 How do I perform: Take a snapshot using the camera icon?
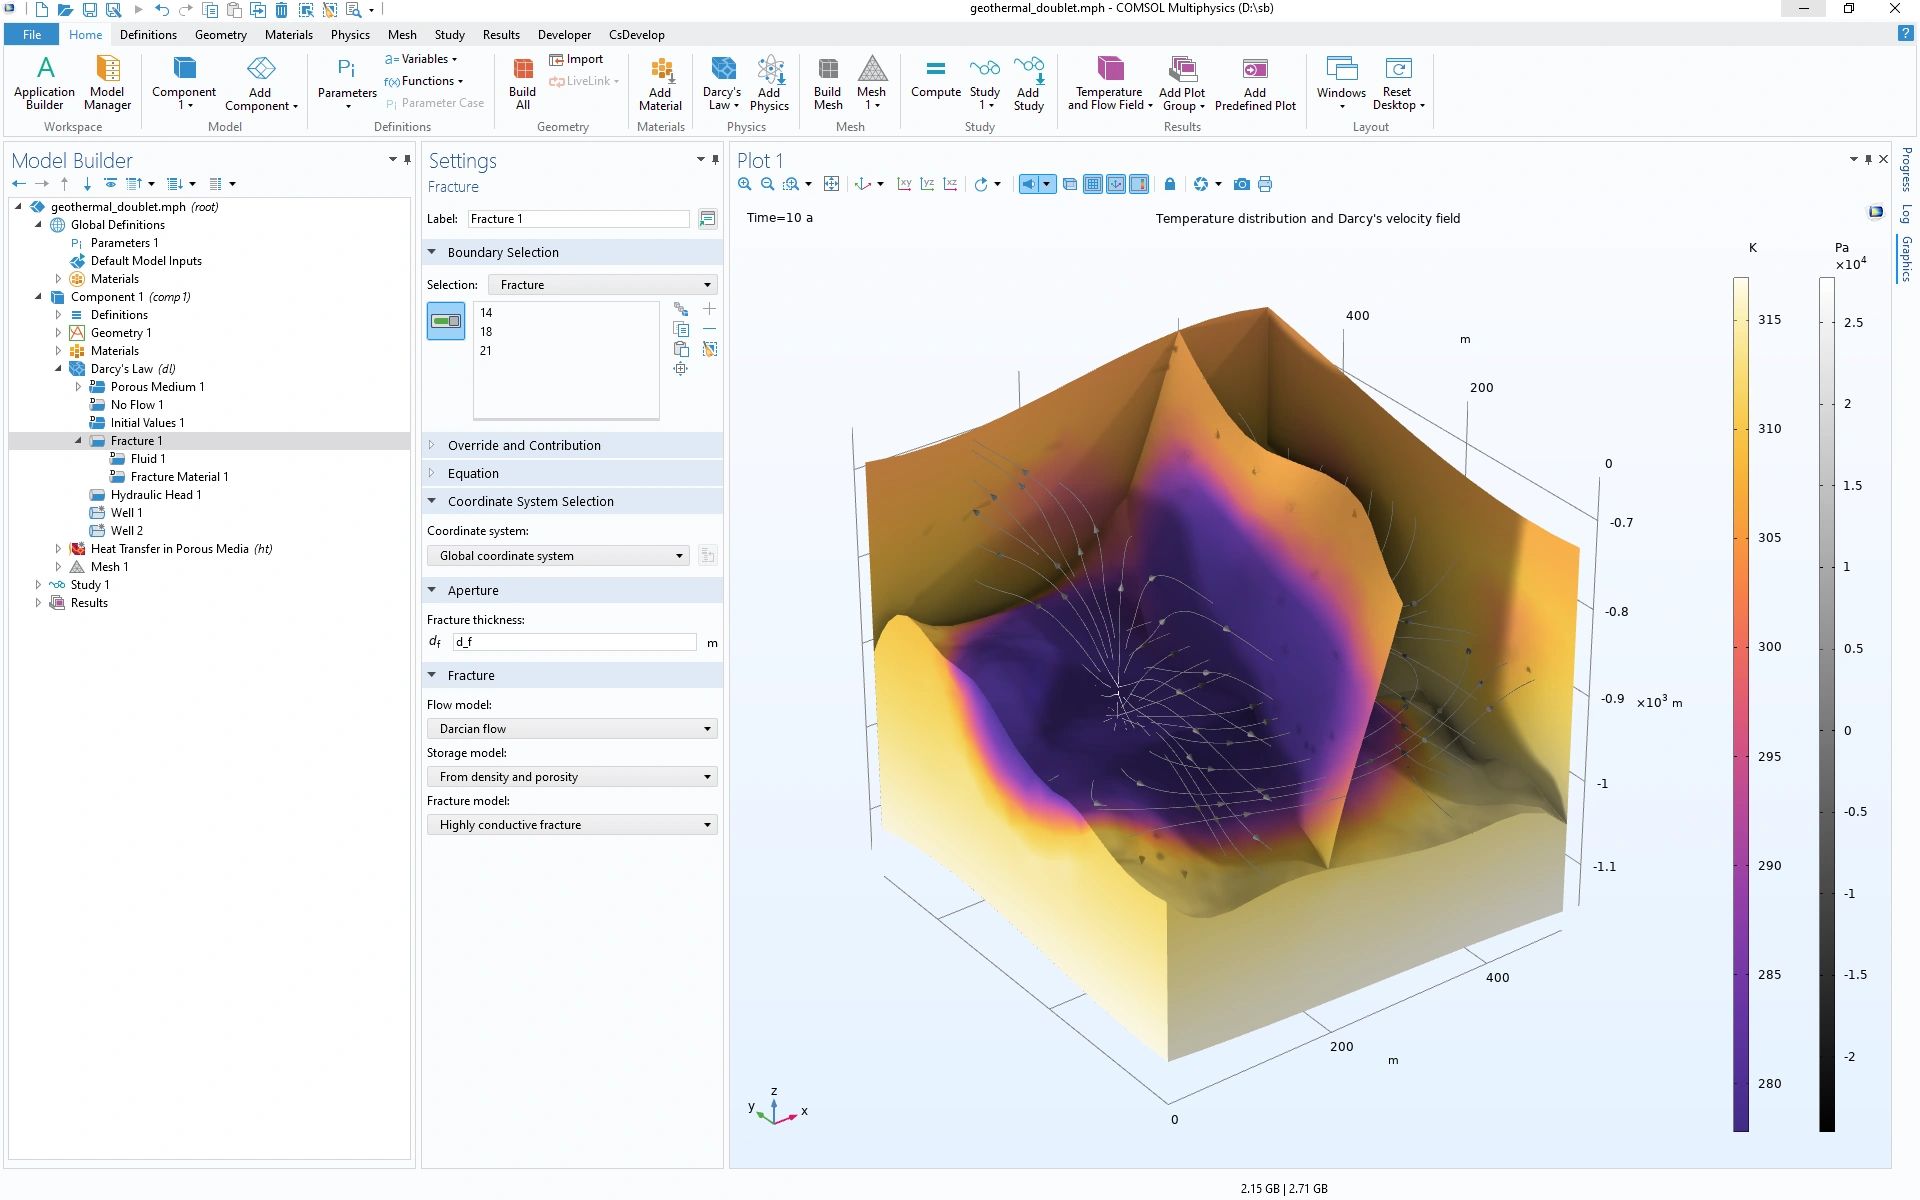[x=1241, y=184]
